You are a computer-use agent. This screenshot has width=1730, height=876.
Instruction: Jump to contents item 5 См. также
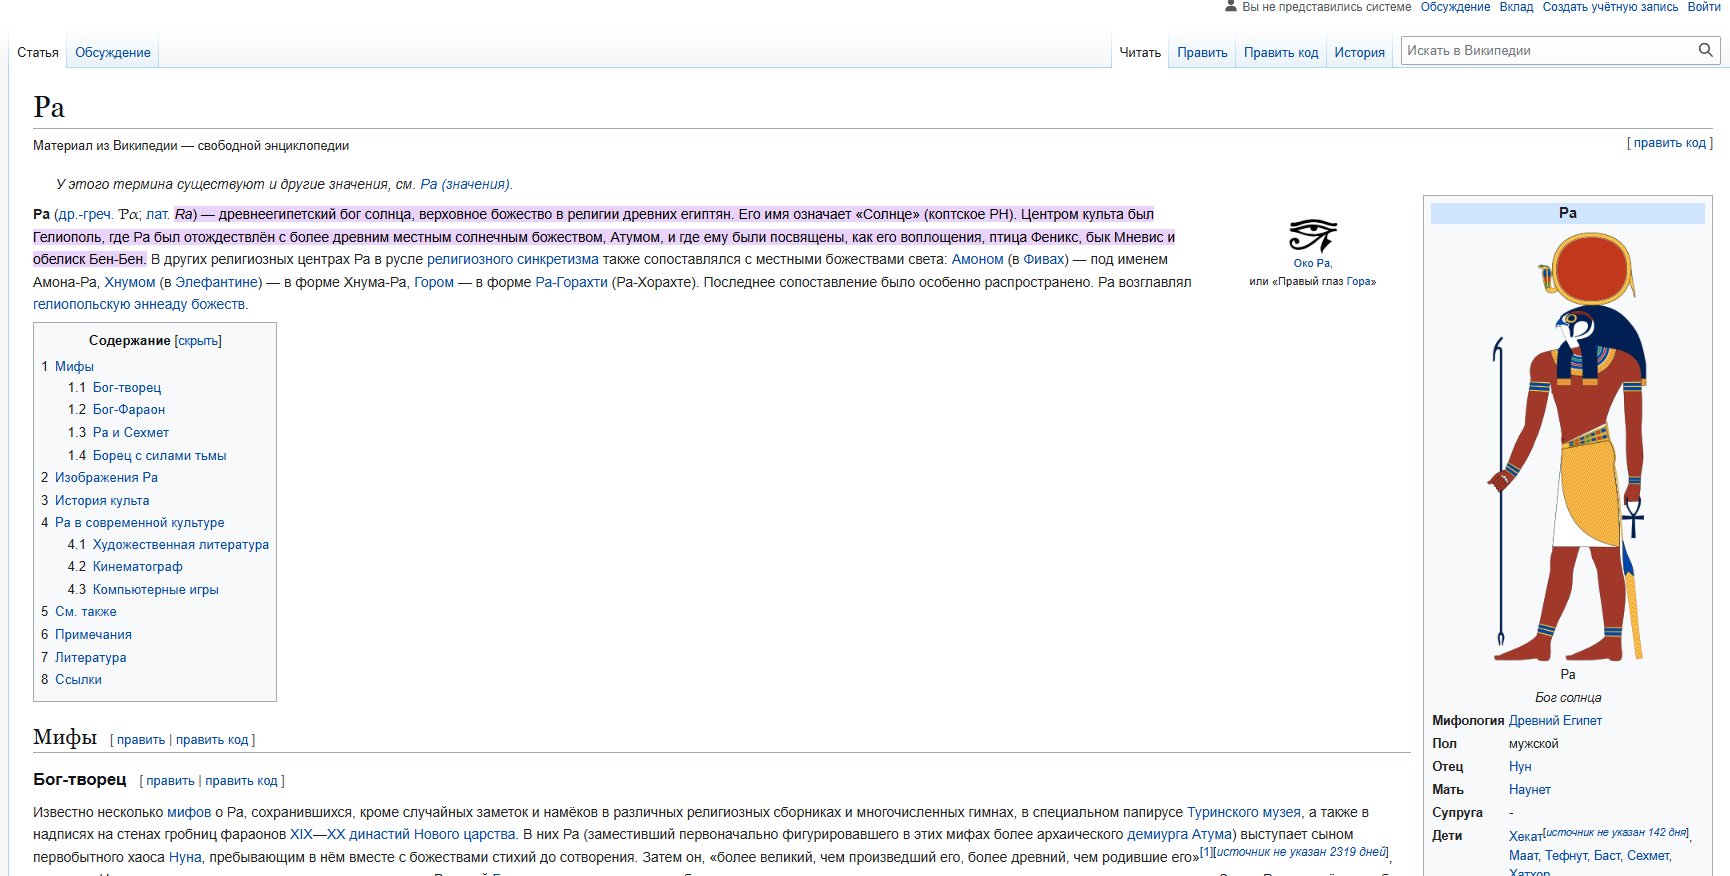tap(86, 612)
